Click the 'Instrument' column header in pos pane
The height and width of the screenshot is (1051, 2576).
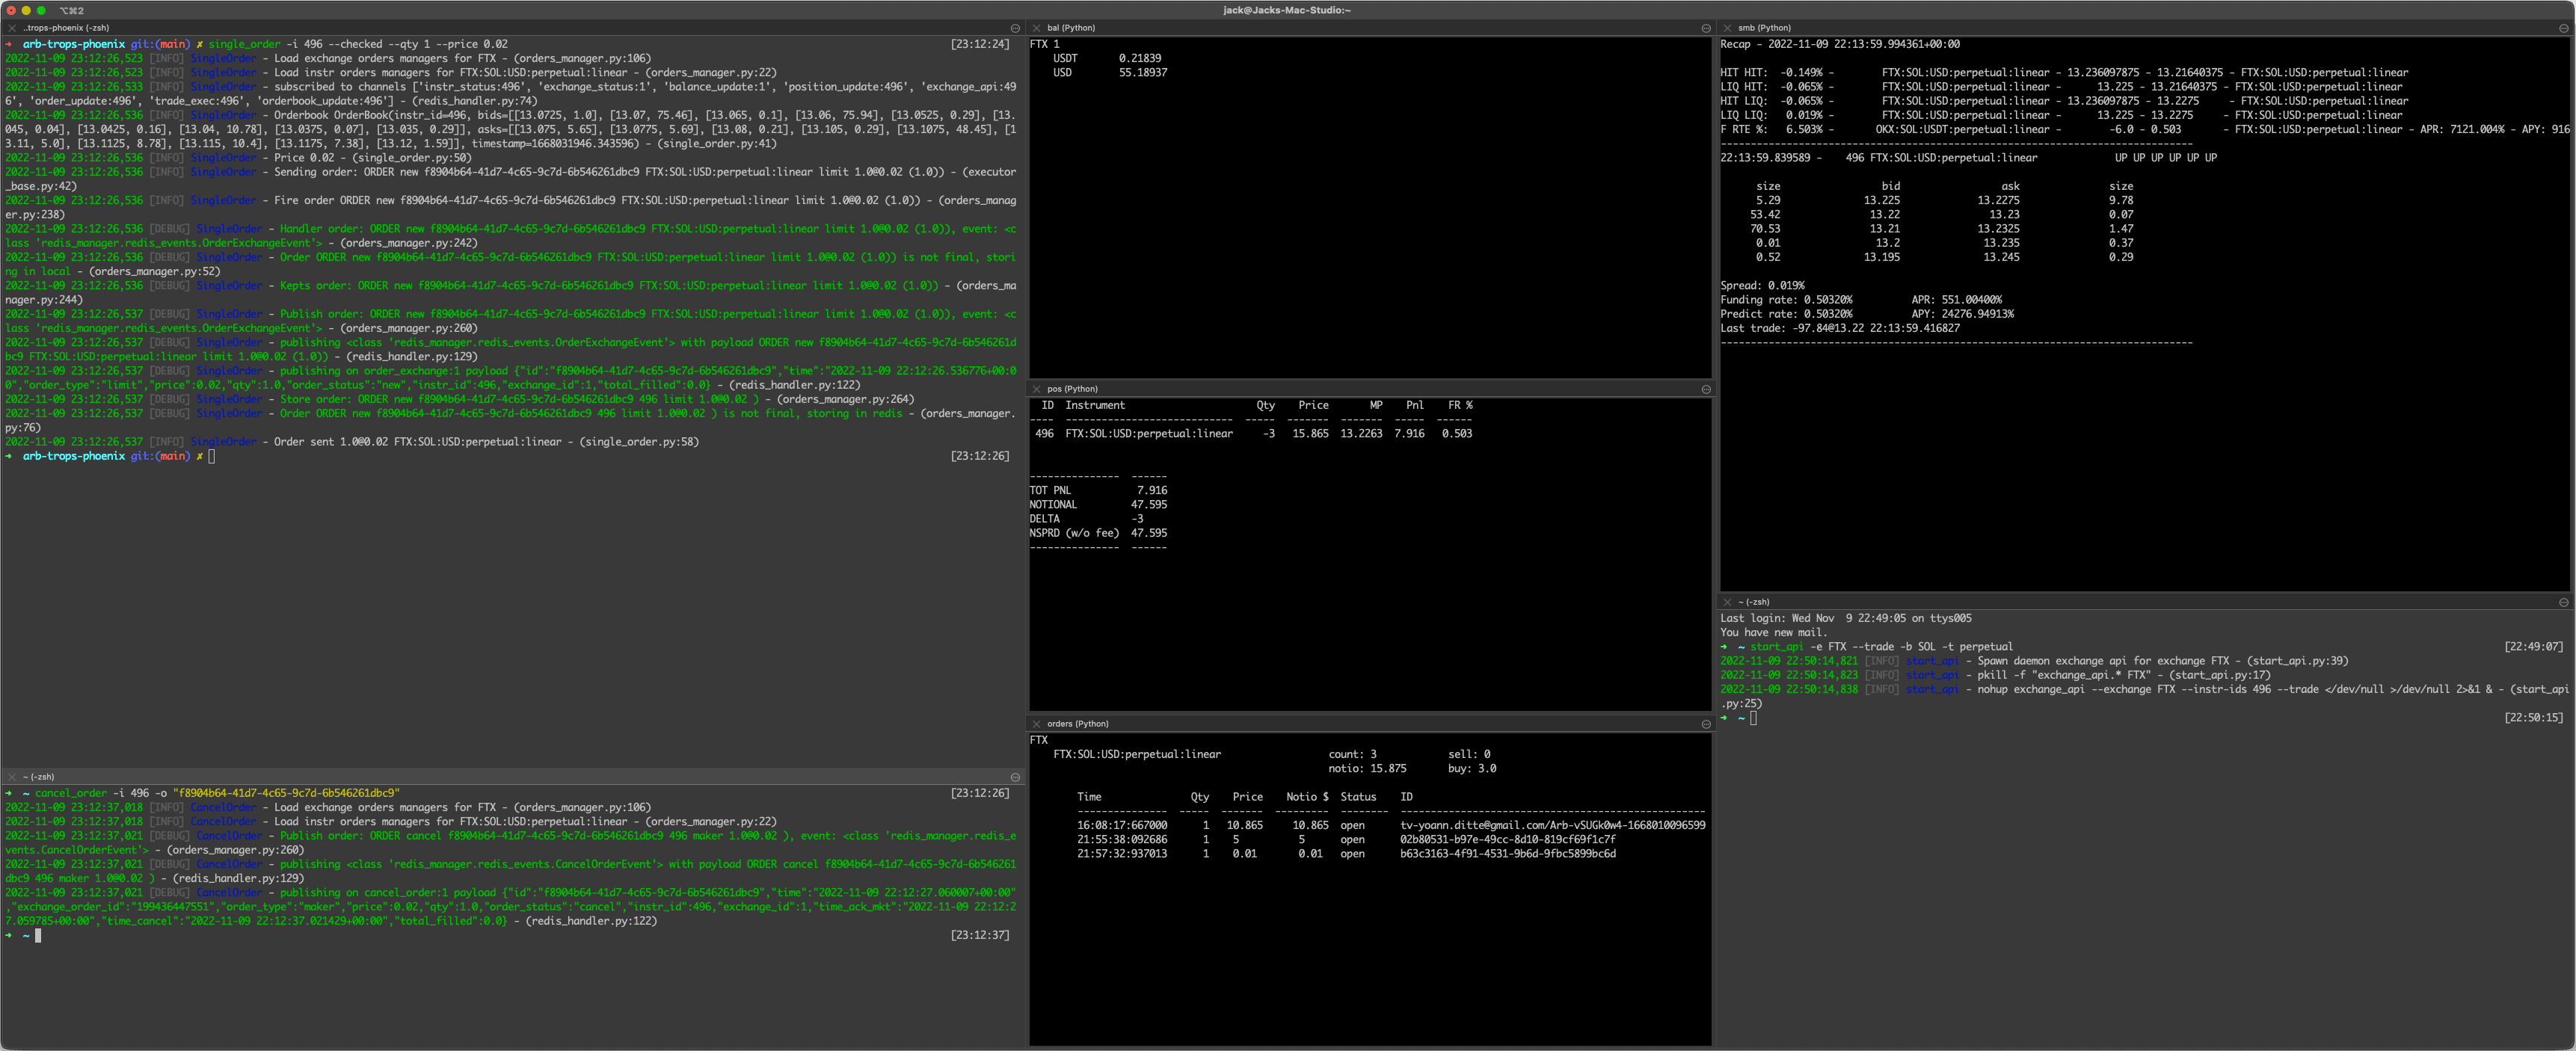[1095, 405]
